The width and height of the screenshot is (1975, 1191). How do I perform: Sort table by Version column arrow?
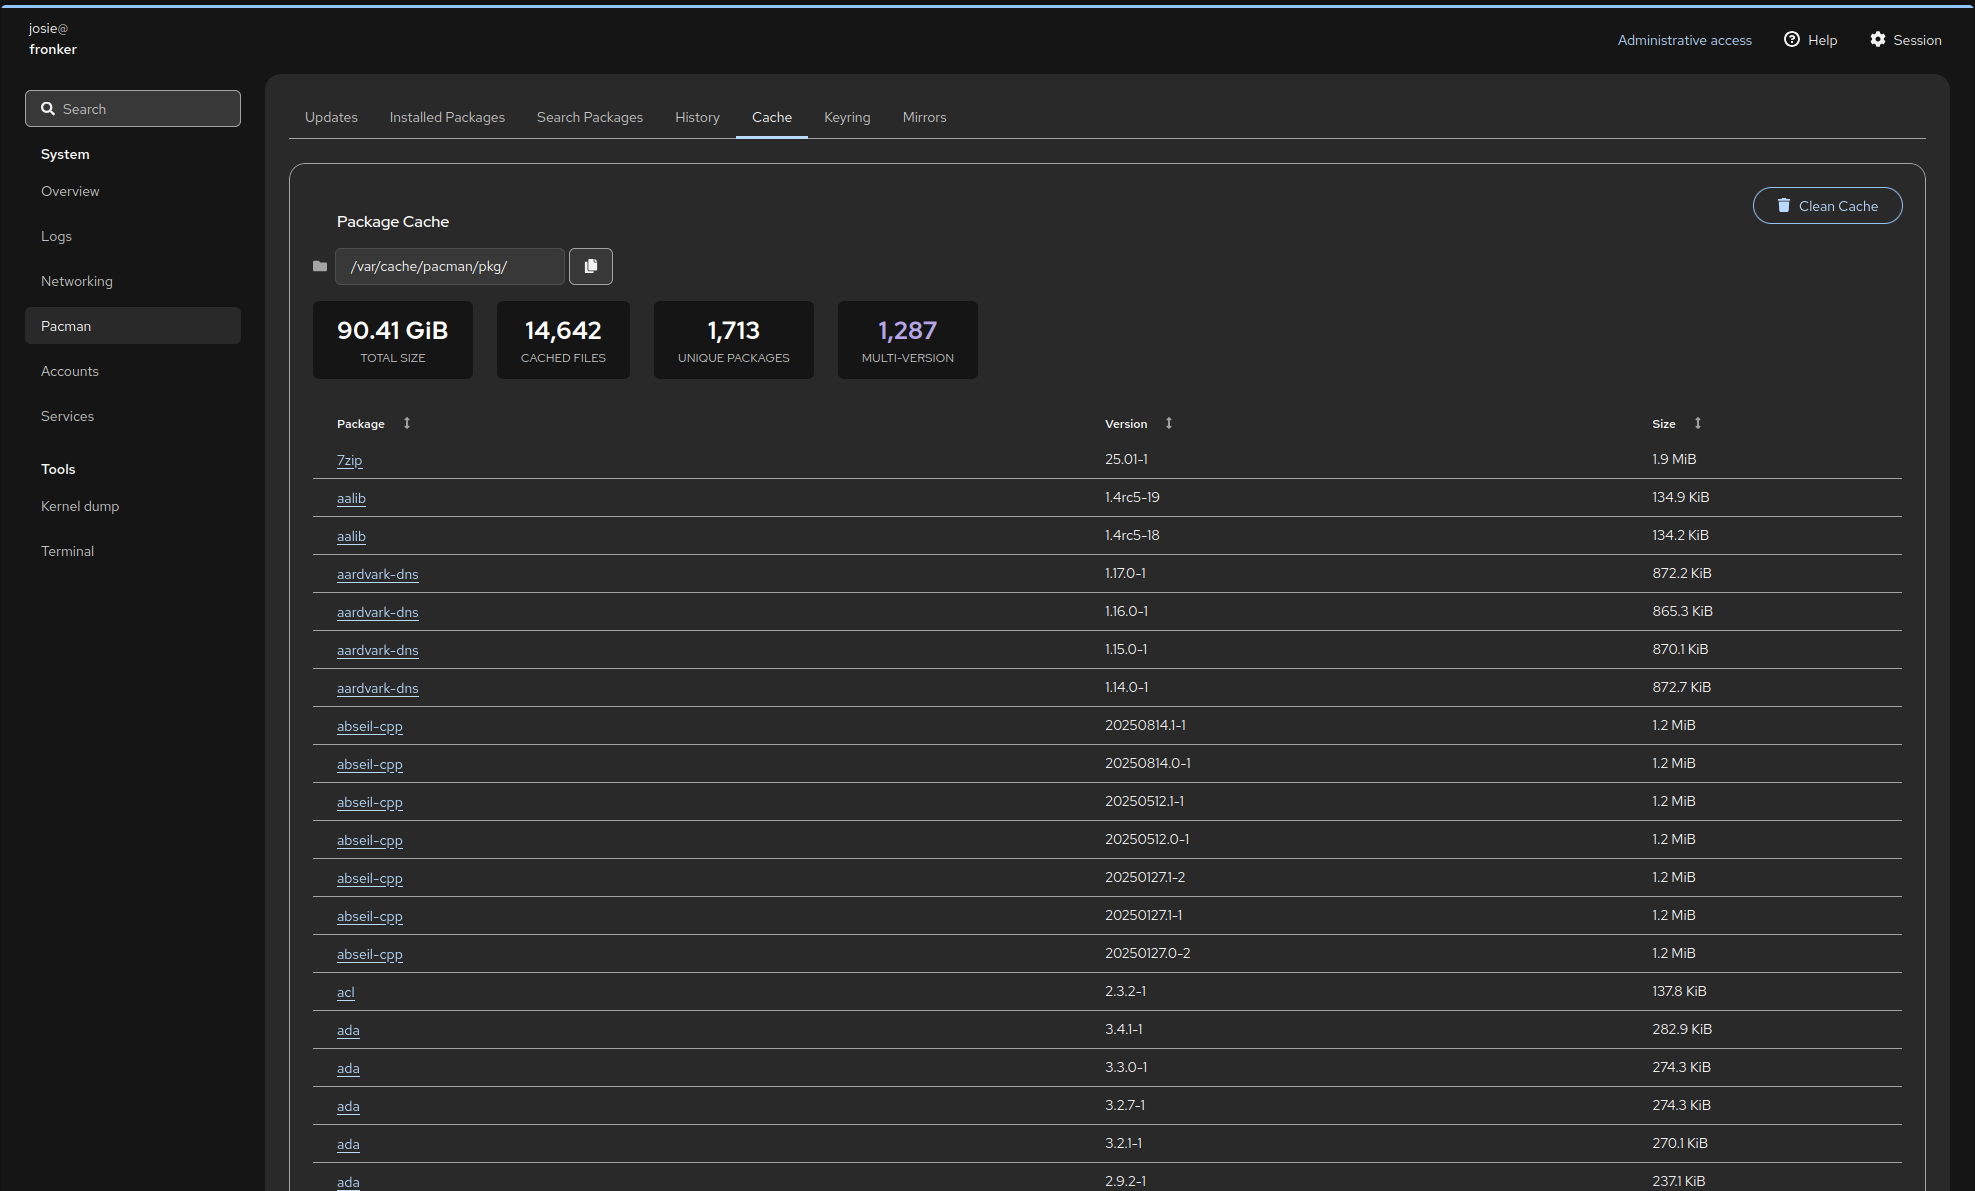(1168, 423)
